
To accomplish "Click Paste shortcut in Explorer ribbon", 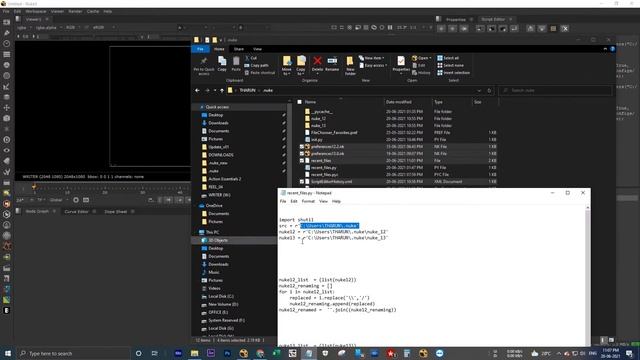I will (x=260, y=73).
